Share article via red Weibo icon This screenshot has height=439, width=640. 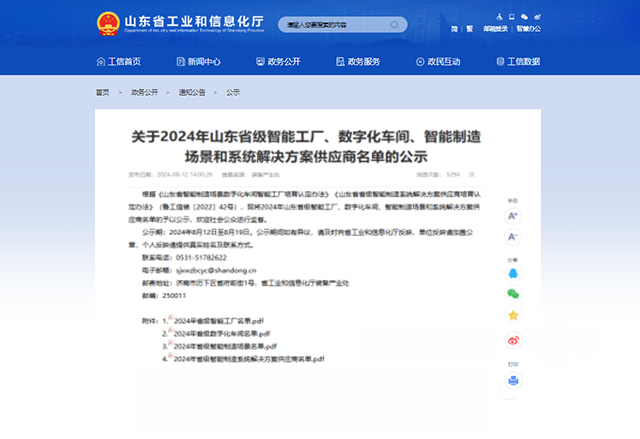(x=513, y=340)
